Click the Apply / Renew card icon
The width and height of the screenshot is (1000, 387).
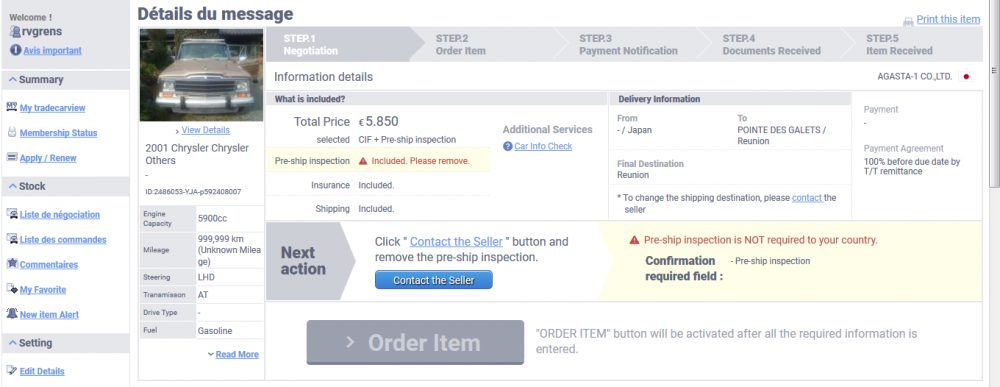[11, 157]
